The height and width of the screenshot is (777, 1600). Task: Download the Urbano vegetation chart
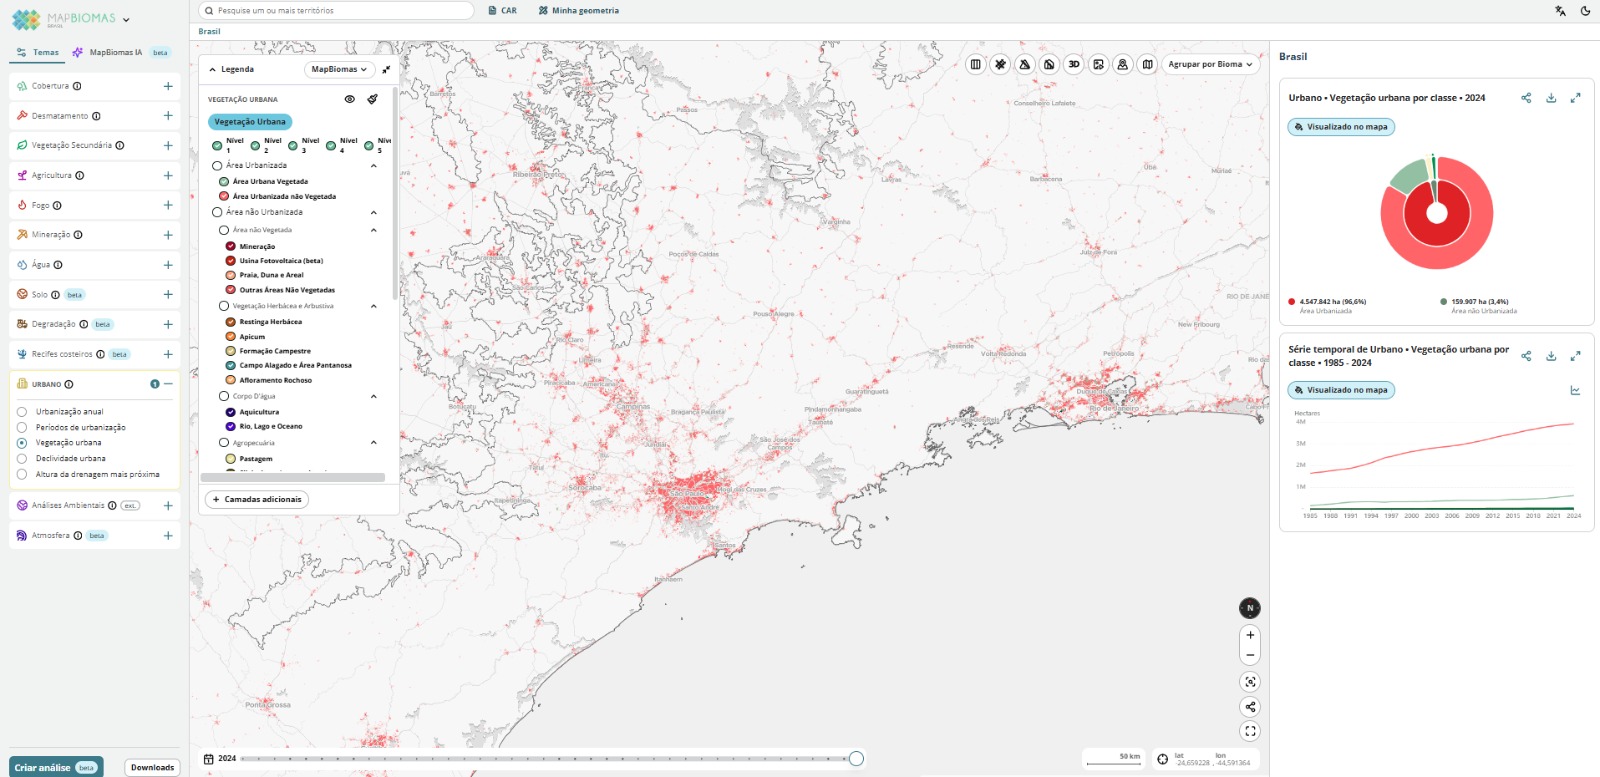click(1551, 98)
